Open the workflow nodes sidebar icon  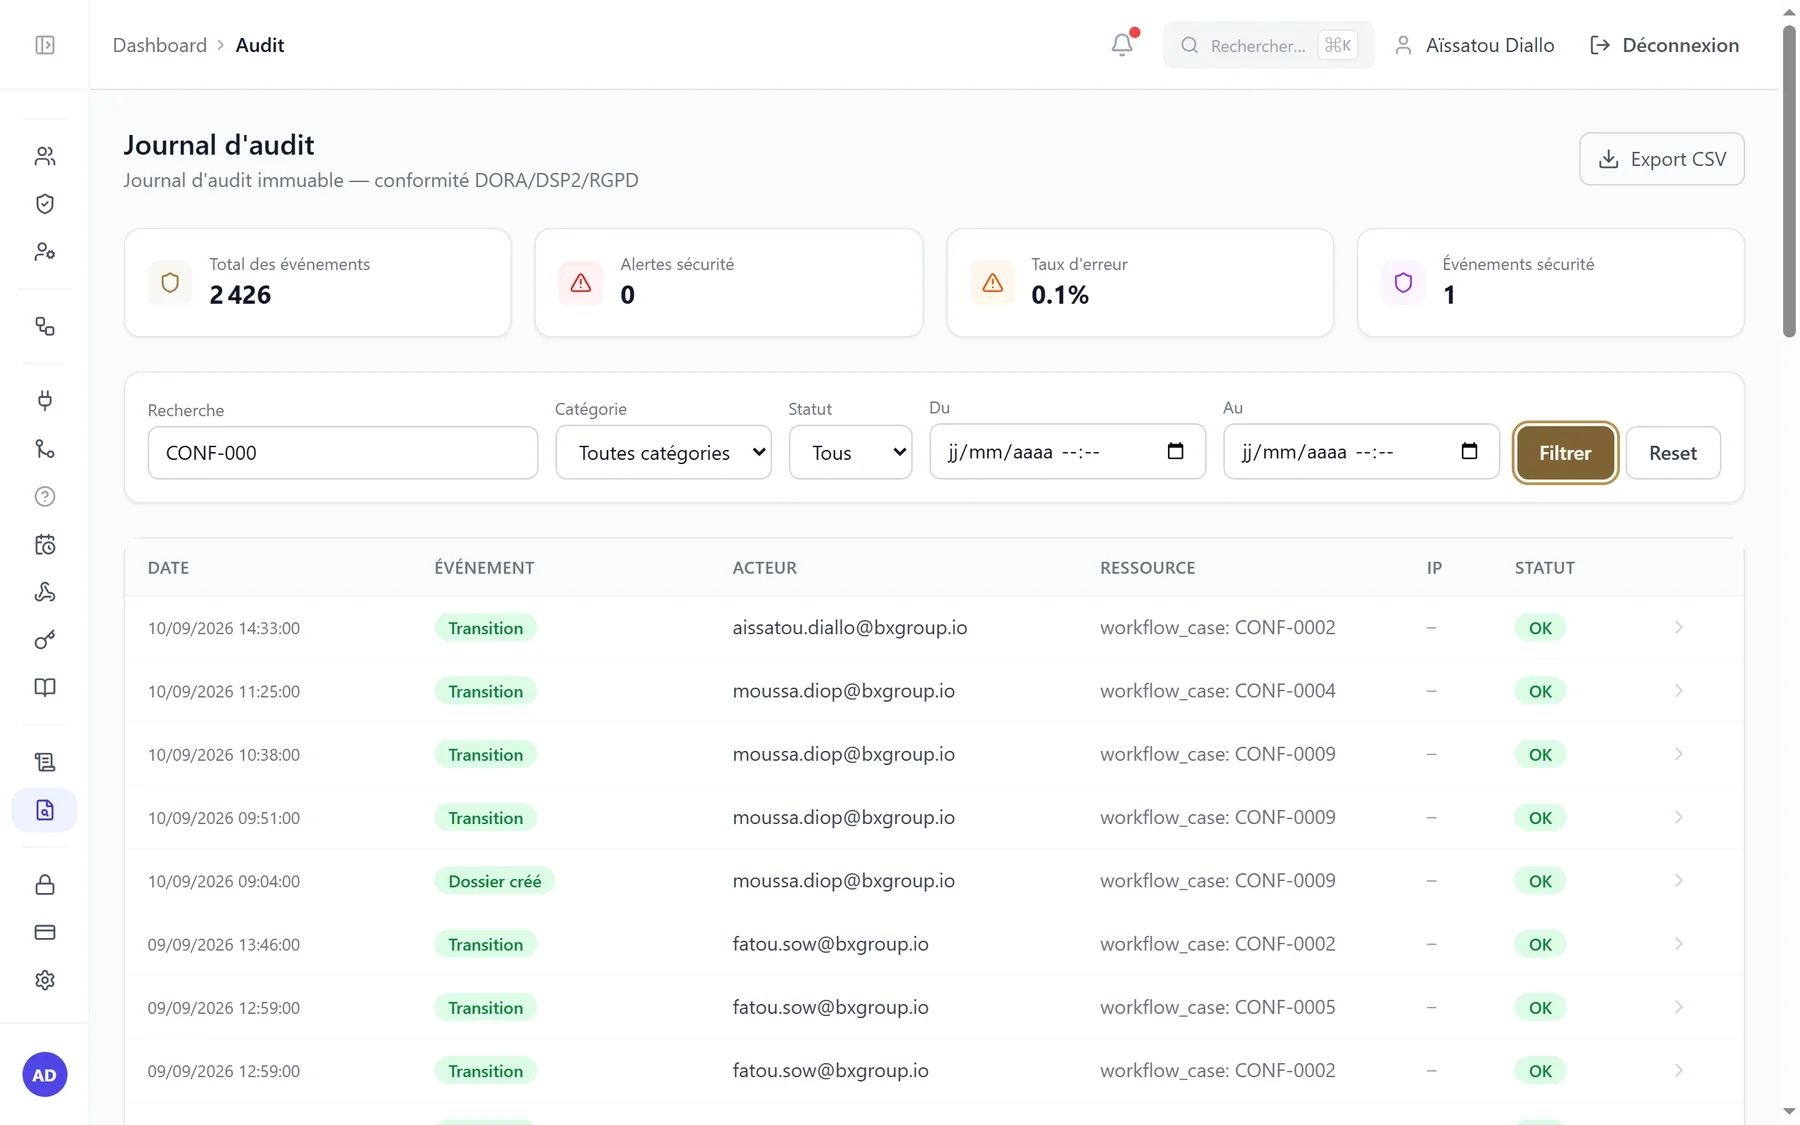pos(45,326)
